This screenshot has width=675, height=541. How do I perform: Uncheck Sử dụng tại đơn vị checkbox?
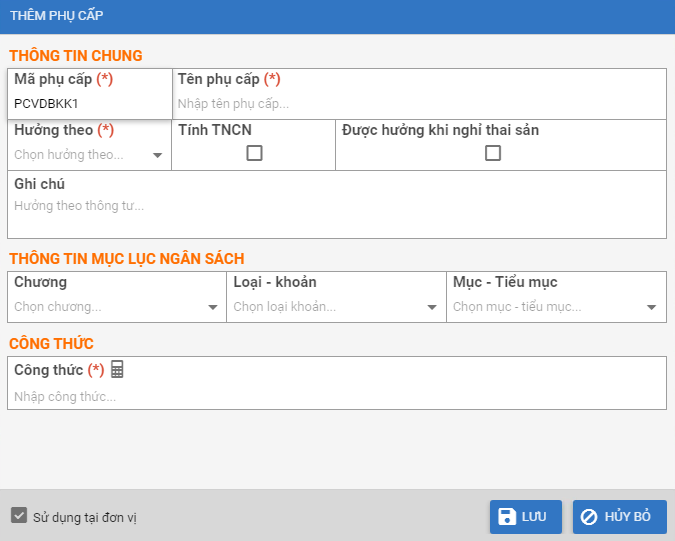coord(18,516)
